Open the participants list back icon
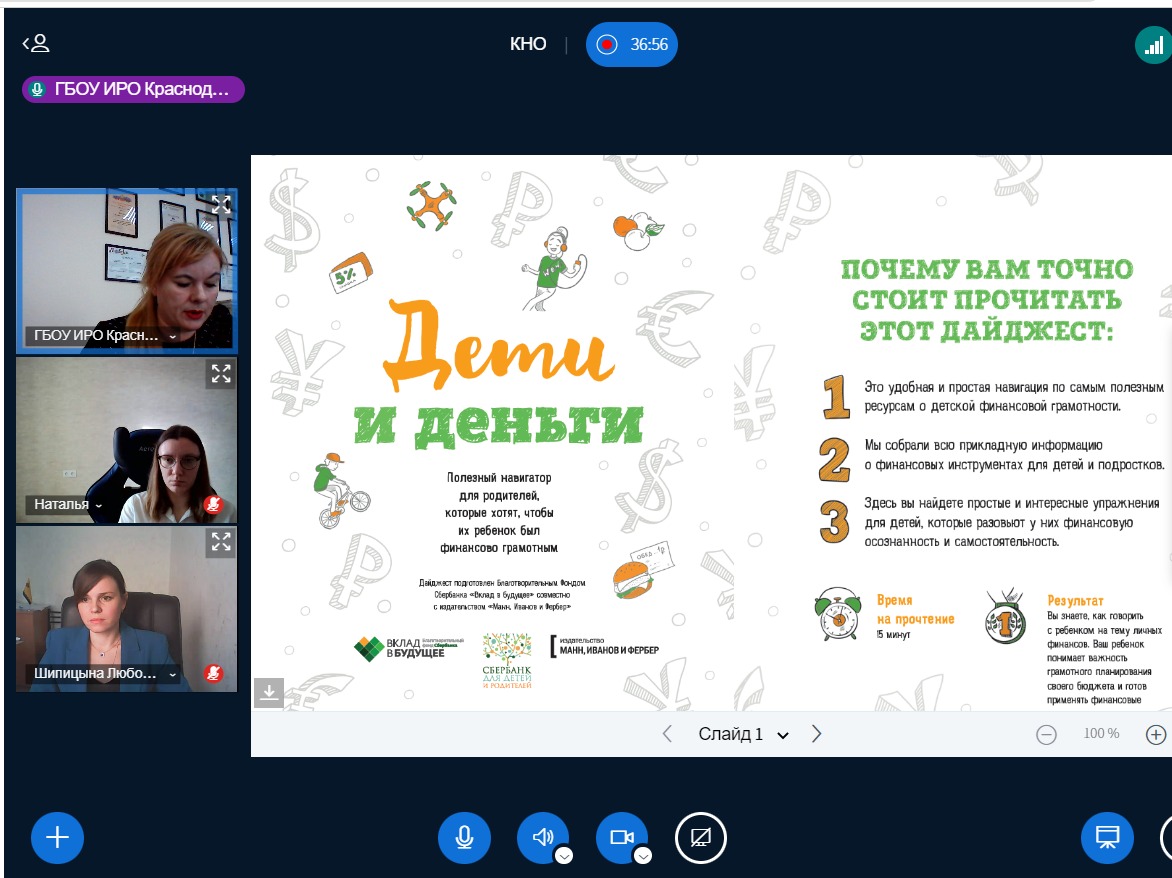The height and width of the screenshot is (878, 1172). coord(36,43)
